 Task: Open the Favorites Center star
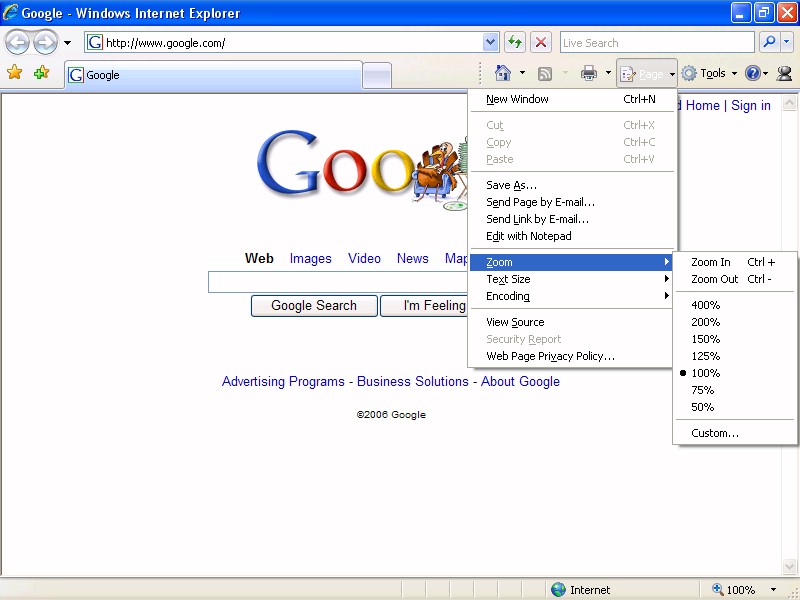(15, 73)
